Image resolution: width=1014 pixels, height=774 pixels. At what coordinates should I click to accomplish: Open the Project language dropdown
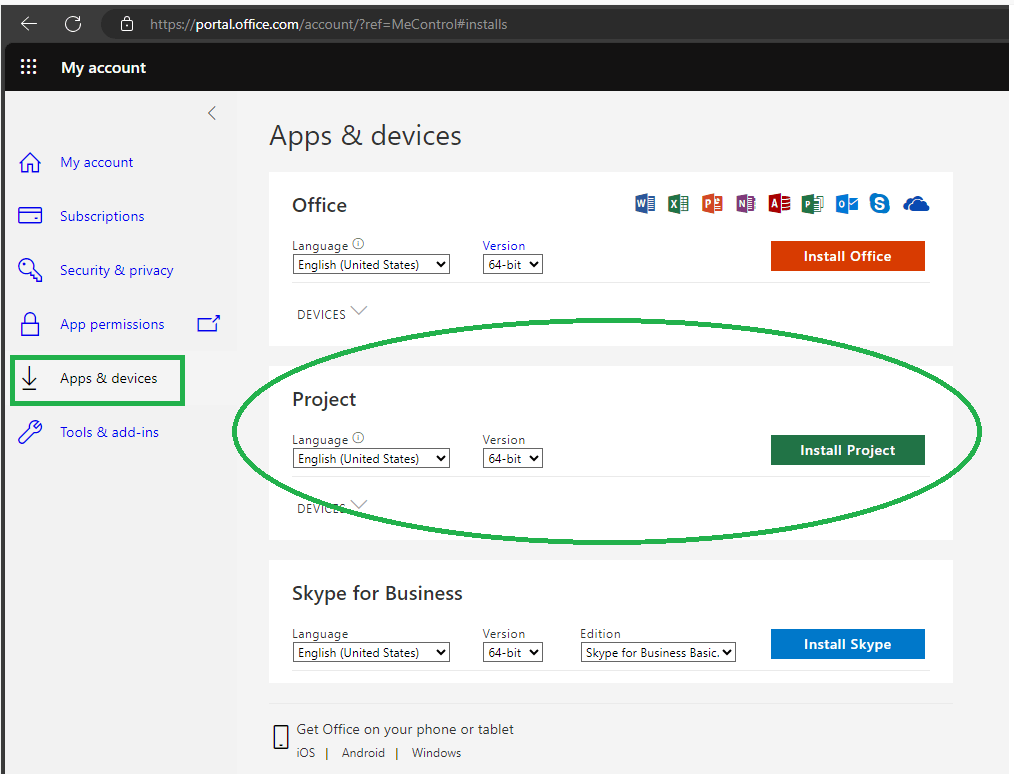coord(371,458)
